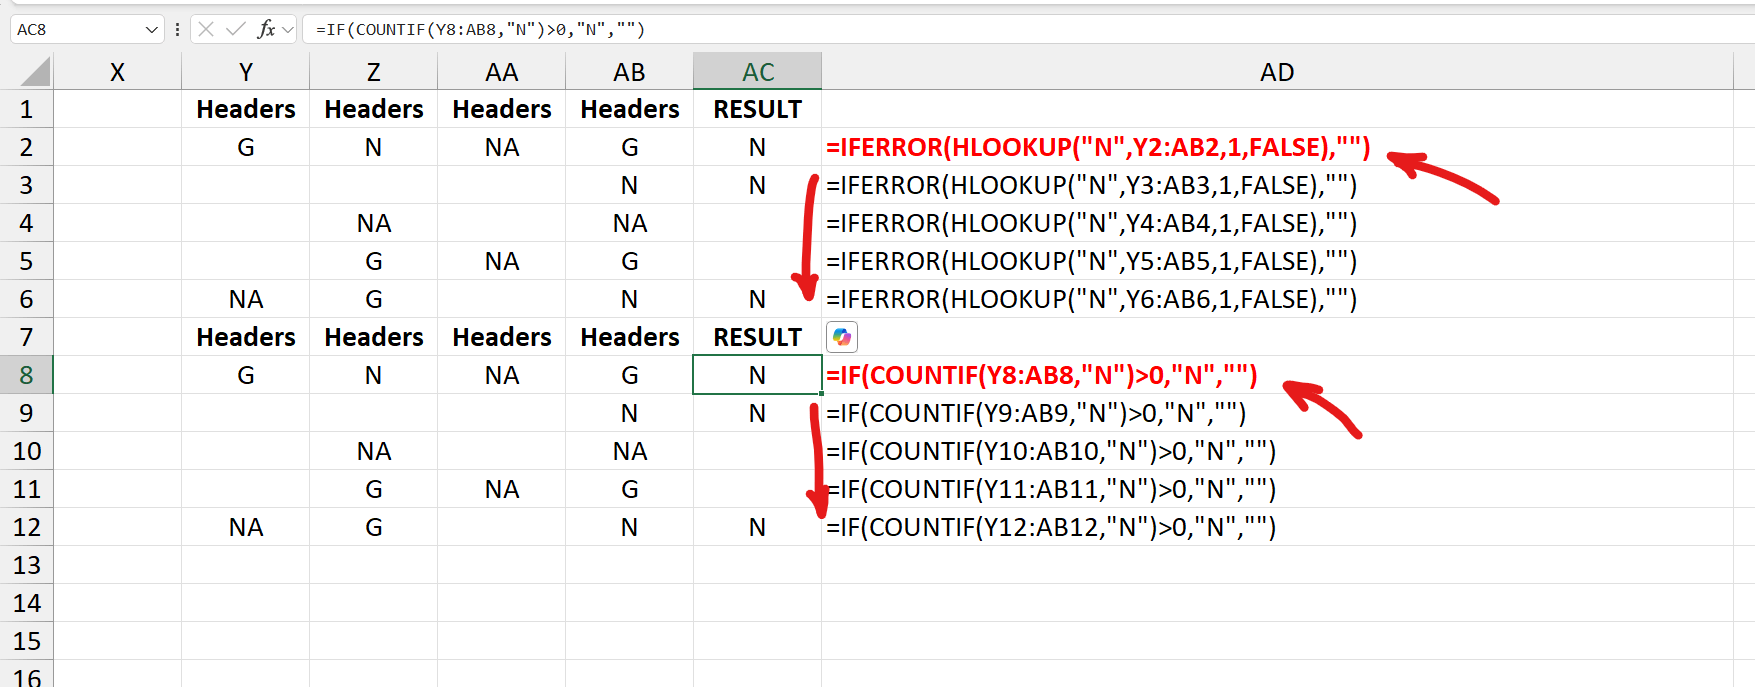The height and width of the screenshot is (687, 1755).
Task: Expand the formula bar function dropdown
Action: (x=288, y=29)
